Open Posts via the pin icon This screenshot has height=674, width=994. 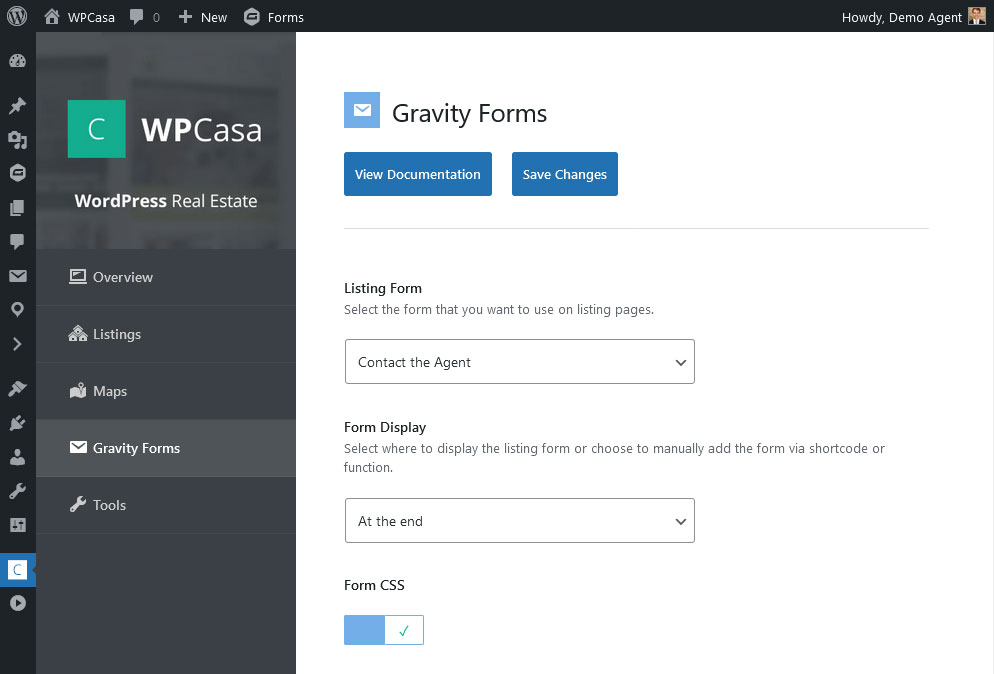tap(17, 106)
